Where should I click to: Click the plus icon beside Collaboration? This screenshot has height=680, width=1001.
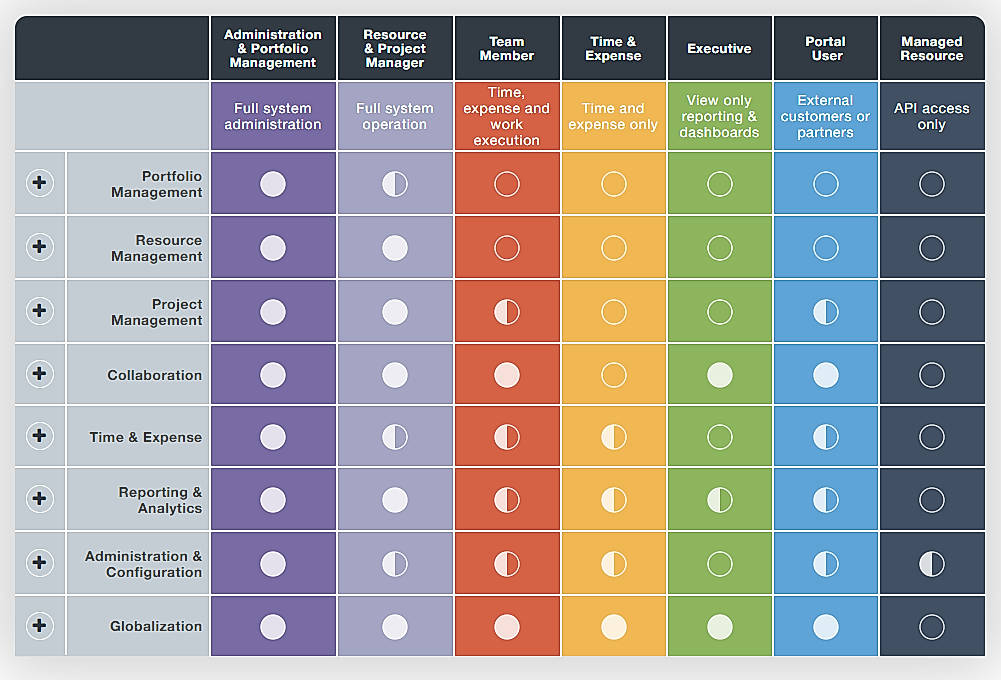coord(40,374)
